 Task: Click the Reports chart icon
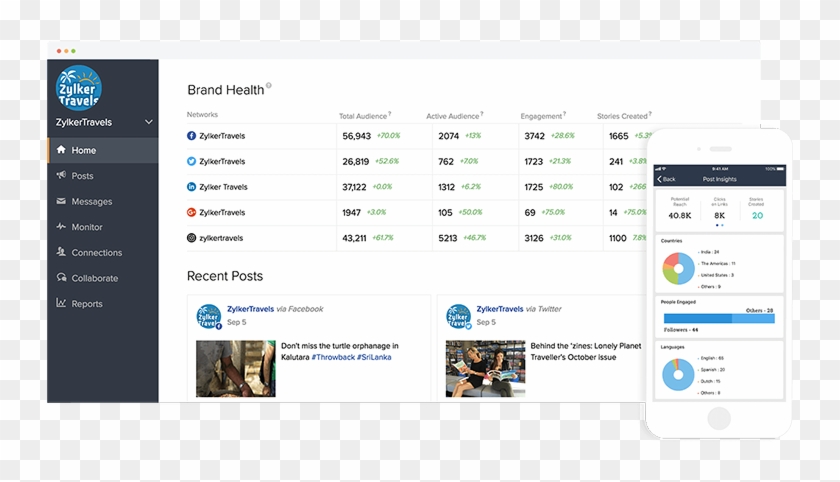(x=61, y=303)
